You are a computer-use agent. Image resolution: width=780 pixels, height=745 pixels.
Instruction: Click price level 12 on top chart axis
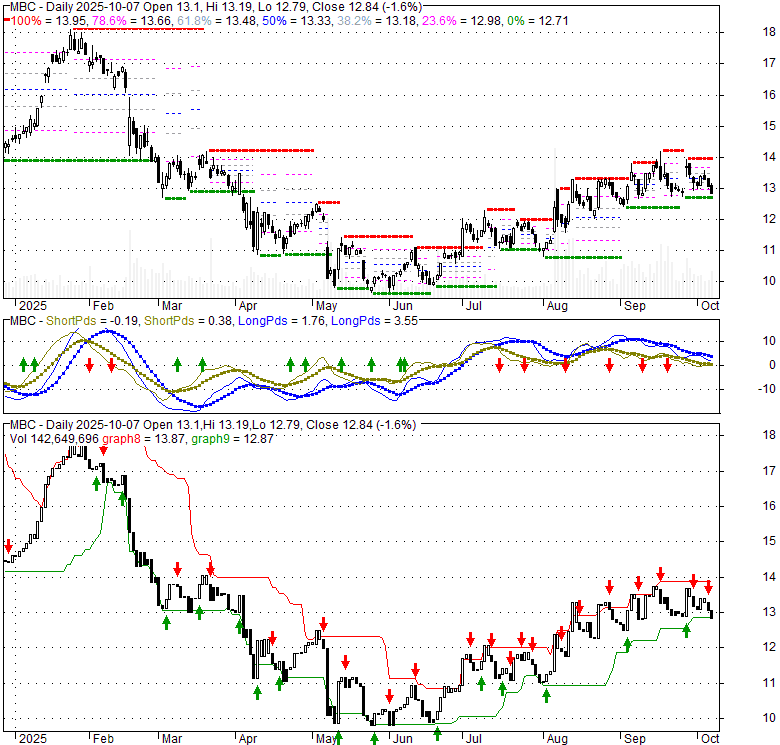point(769,218)
